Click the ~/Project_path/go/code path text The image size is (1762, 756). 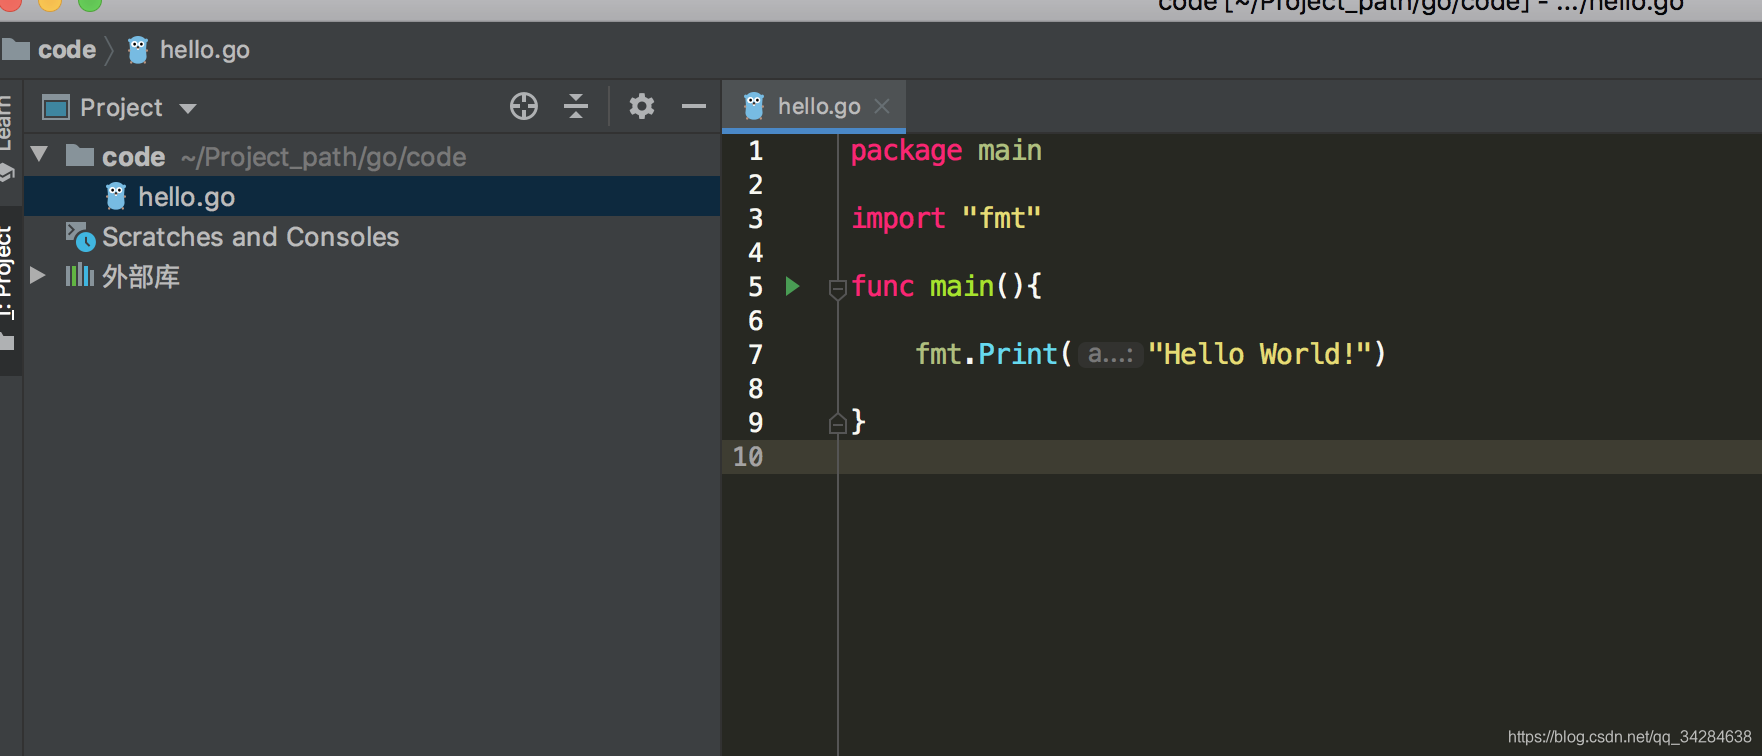[323, 157]
